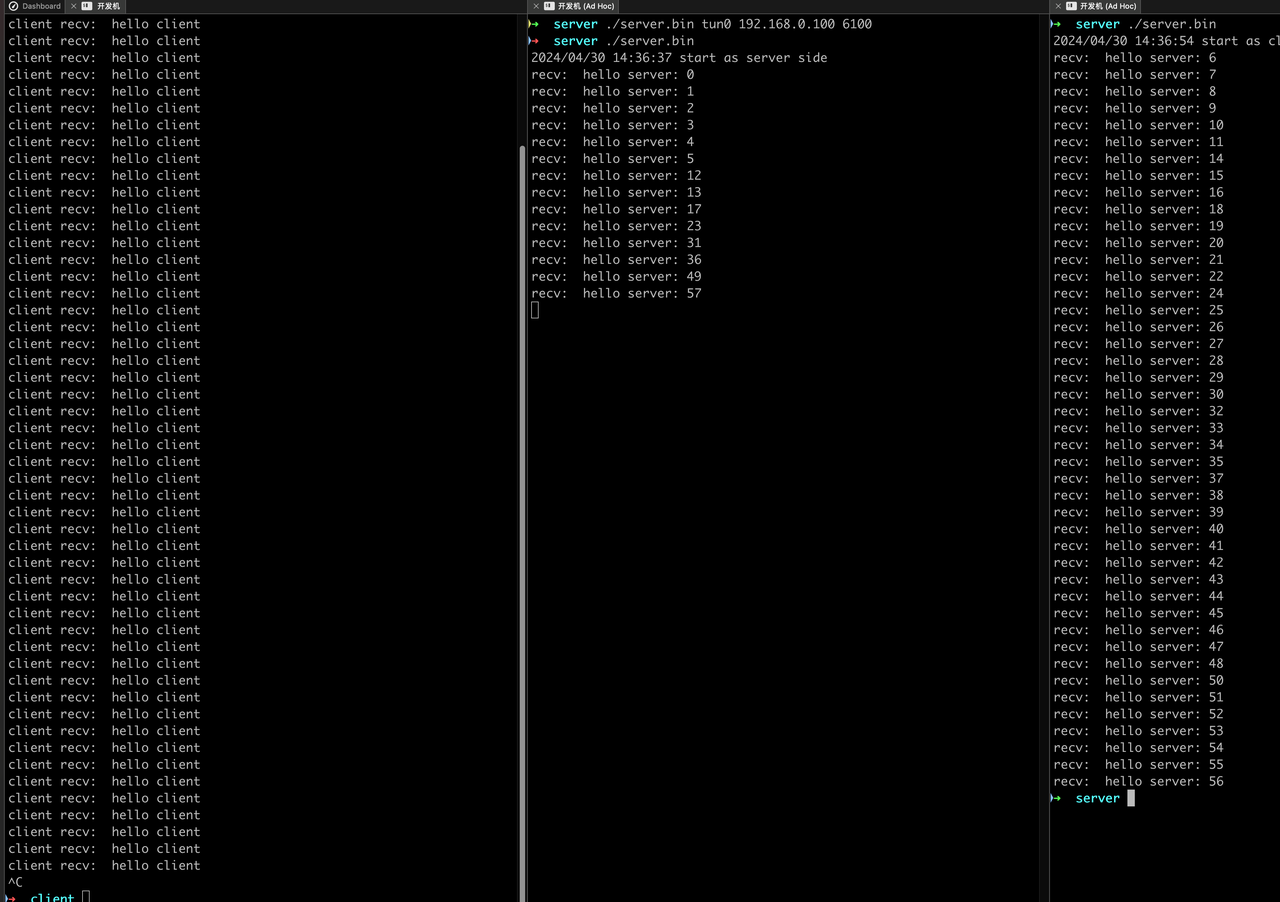Click the 'hello server: 56' line
1280x902 pixels.
tap(1138, 781)
